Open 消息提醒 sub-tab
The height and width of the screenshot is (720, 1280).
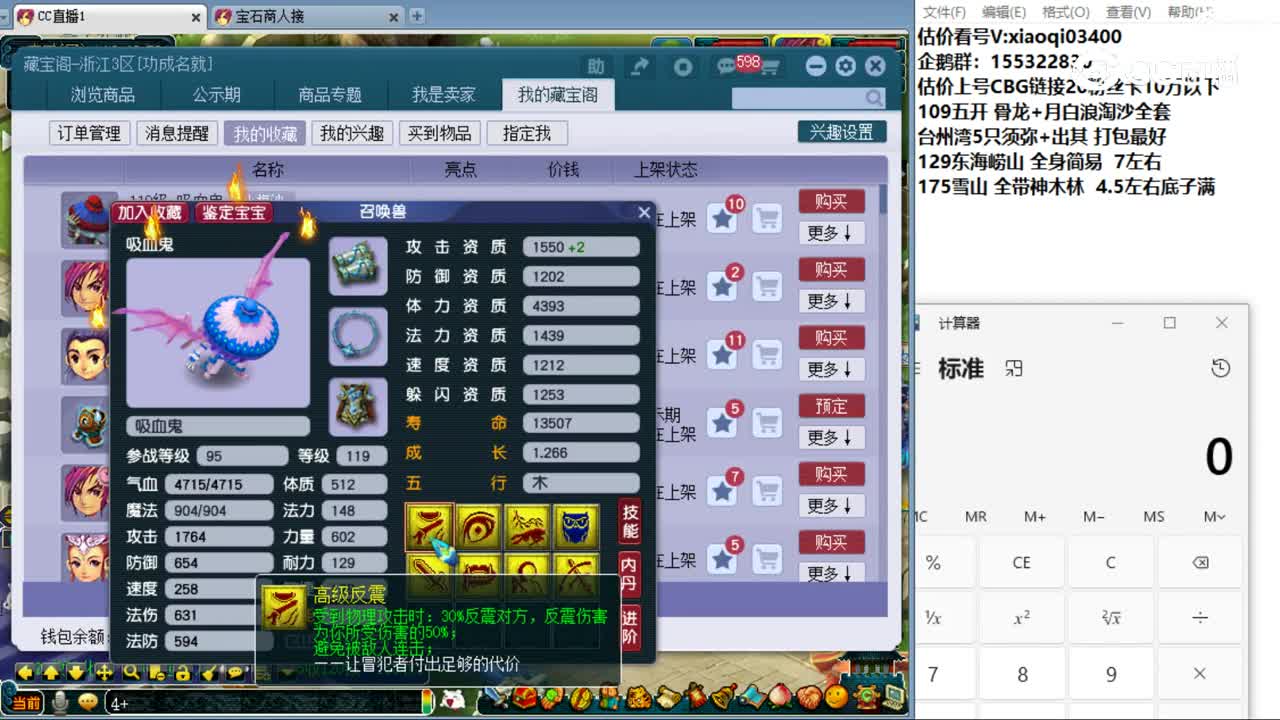point(177,133)
